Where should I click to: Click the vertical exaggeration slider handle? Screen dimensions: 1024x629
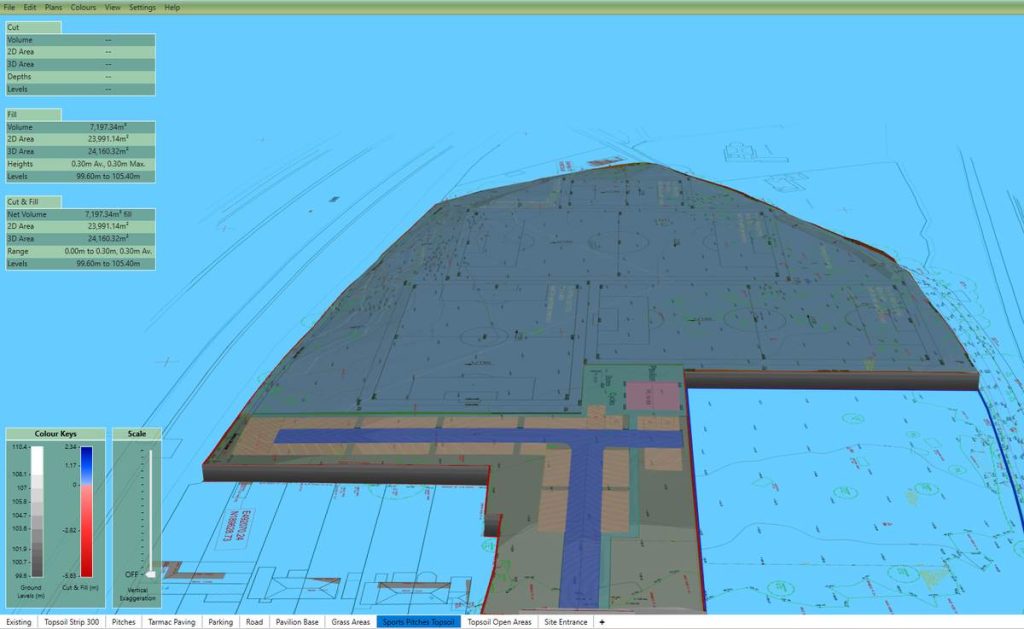click(151, 574)
